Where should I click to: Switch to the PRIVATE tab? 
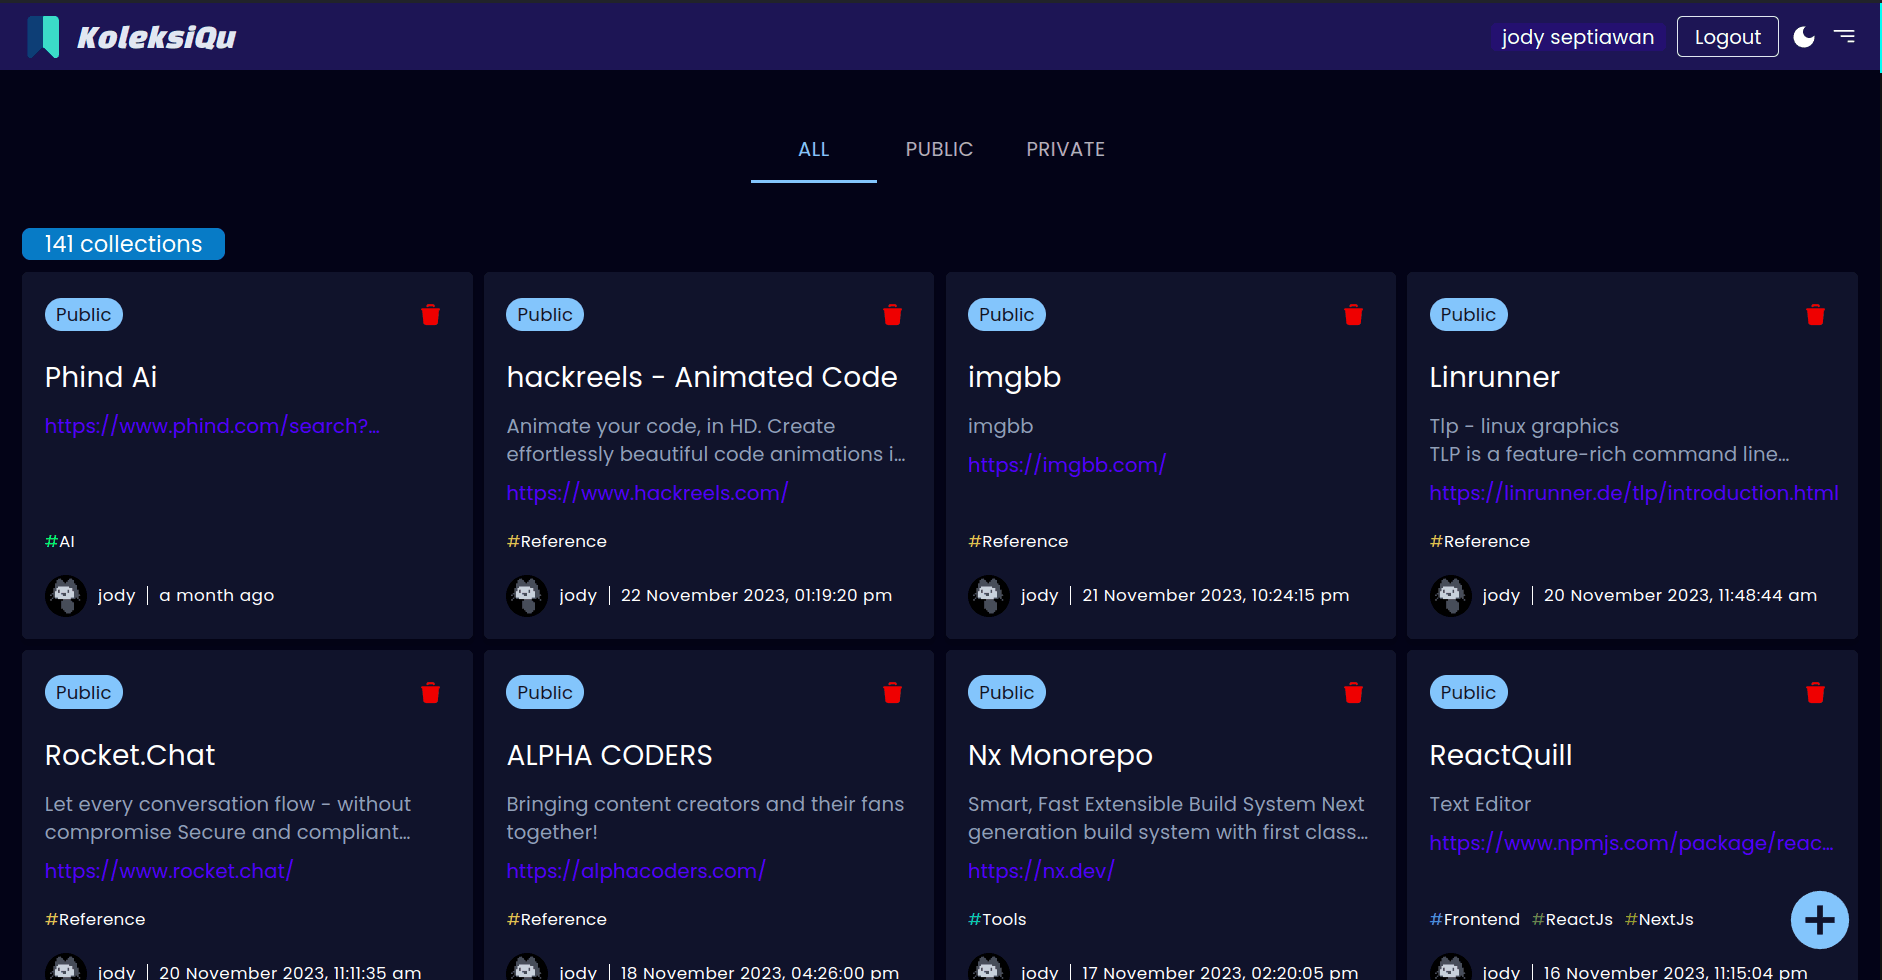click(x=1065, y=149)
